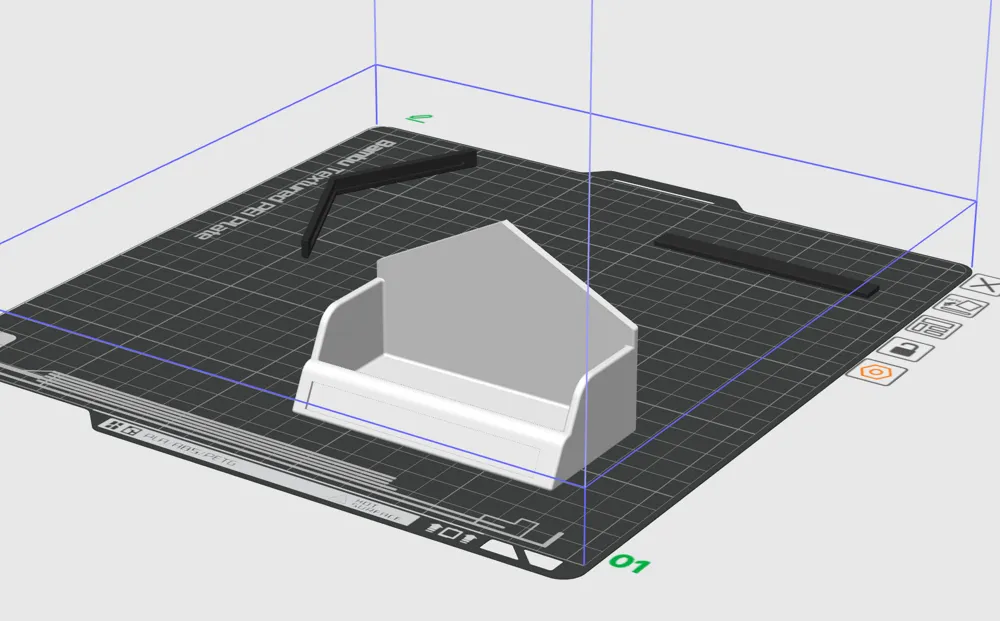
Task: Click the Bambu Textured PEI Plate label
Action: click(295, 189)
